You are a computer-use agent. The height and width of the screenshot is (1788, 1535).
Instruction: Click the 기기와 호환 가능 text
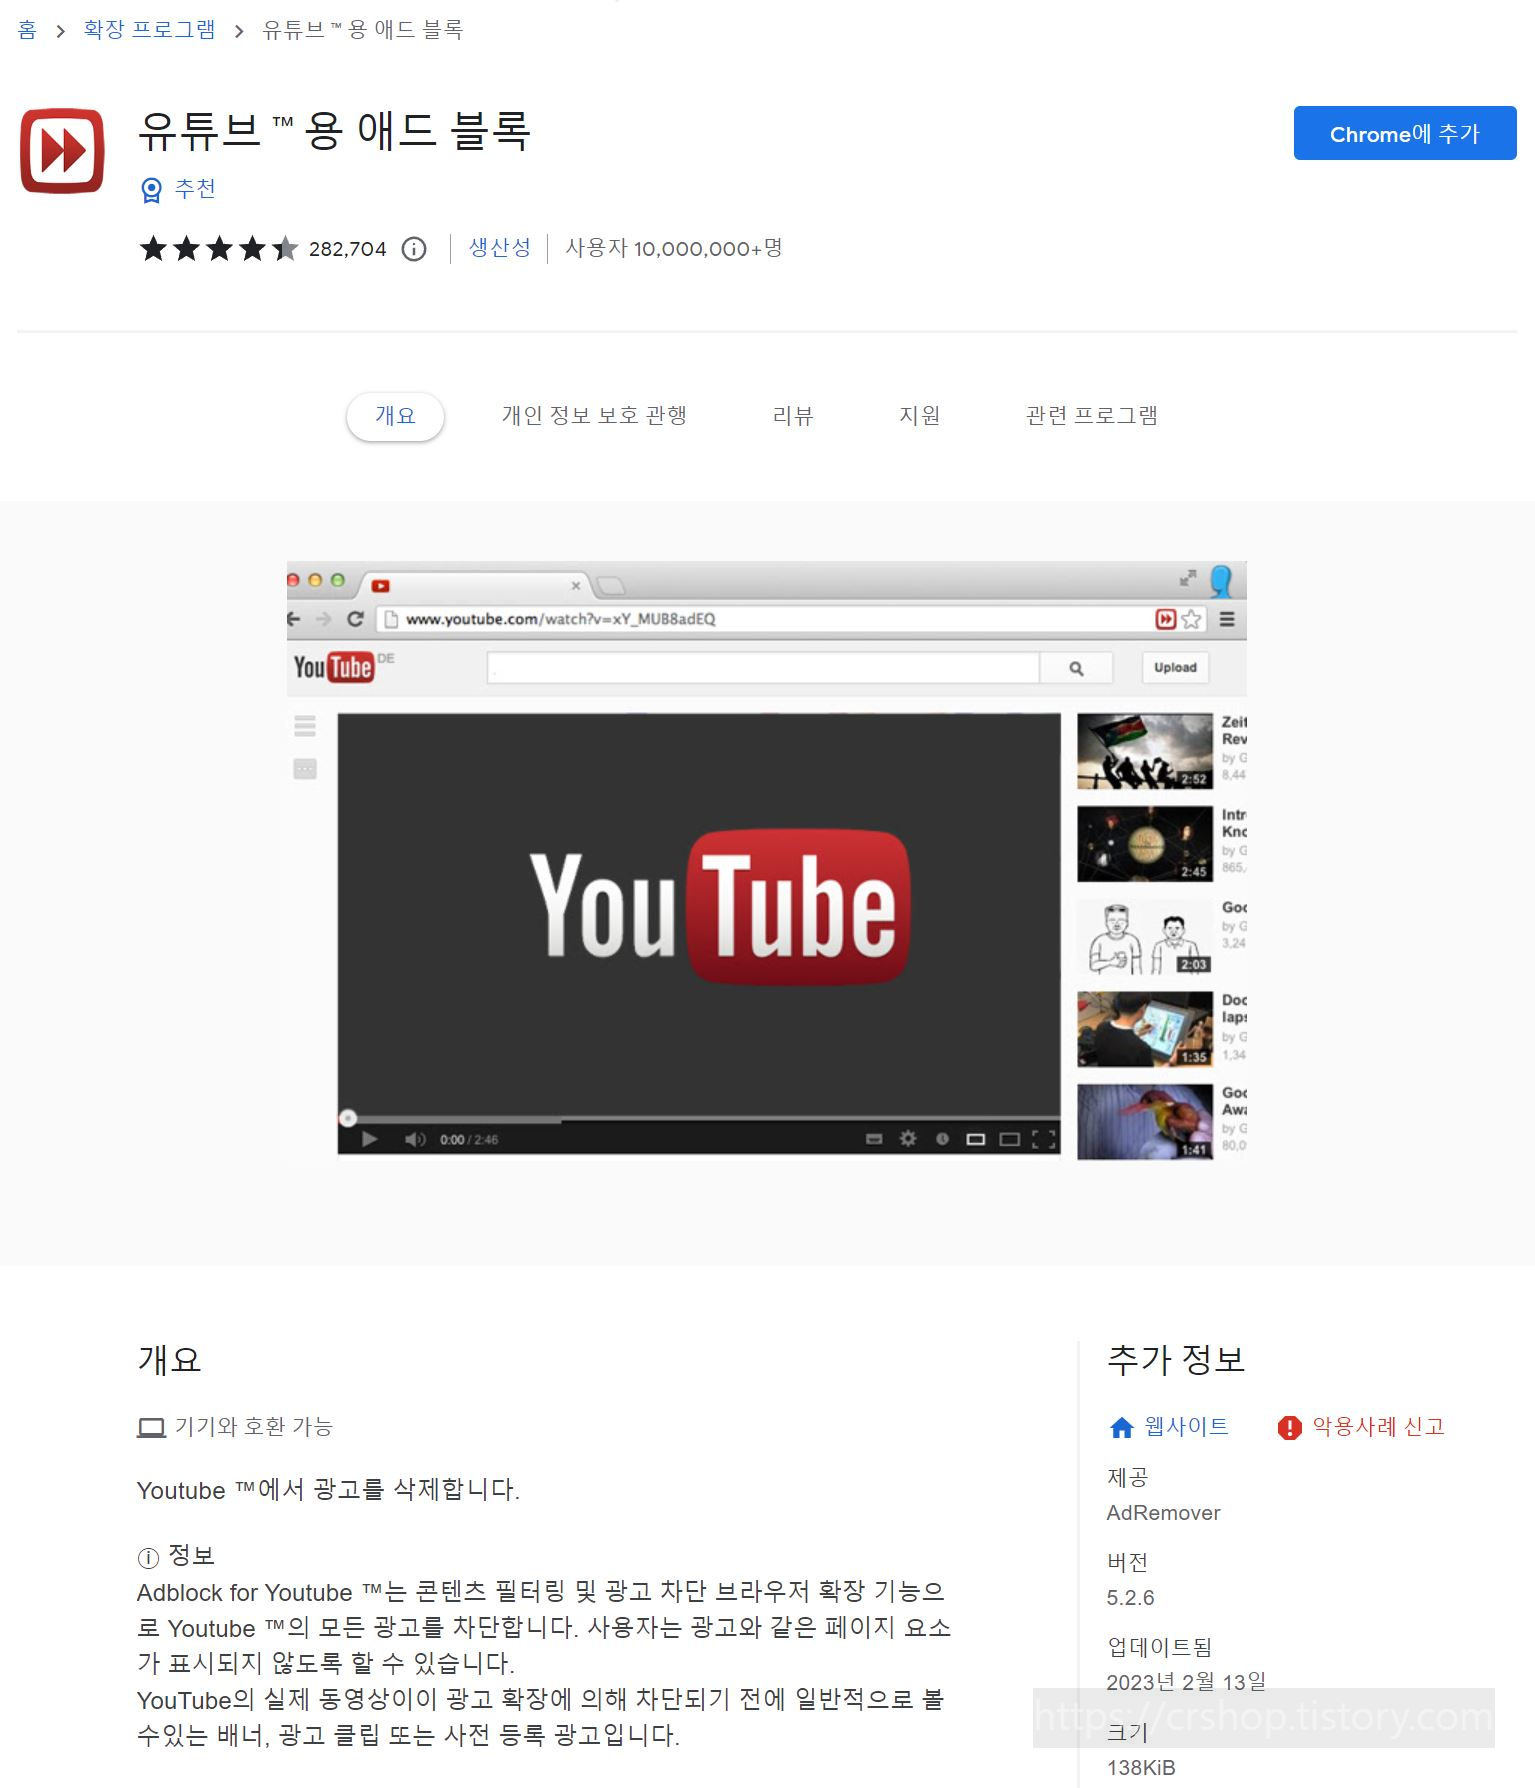[x=254, y=1427]
